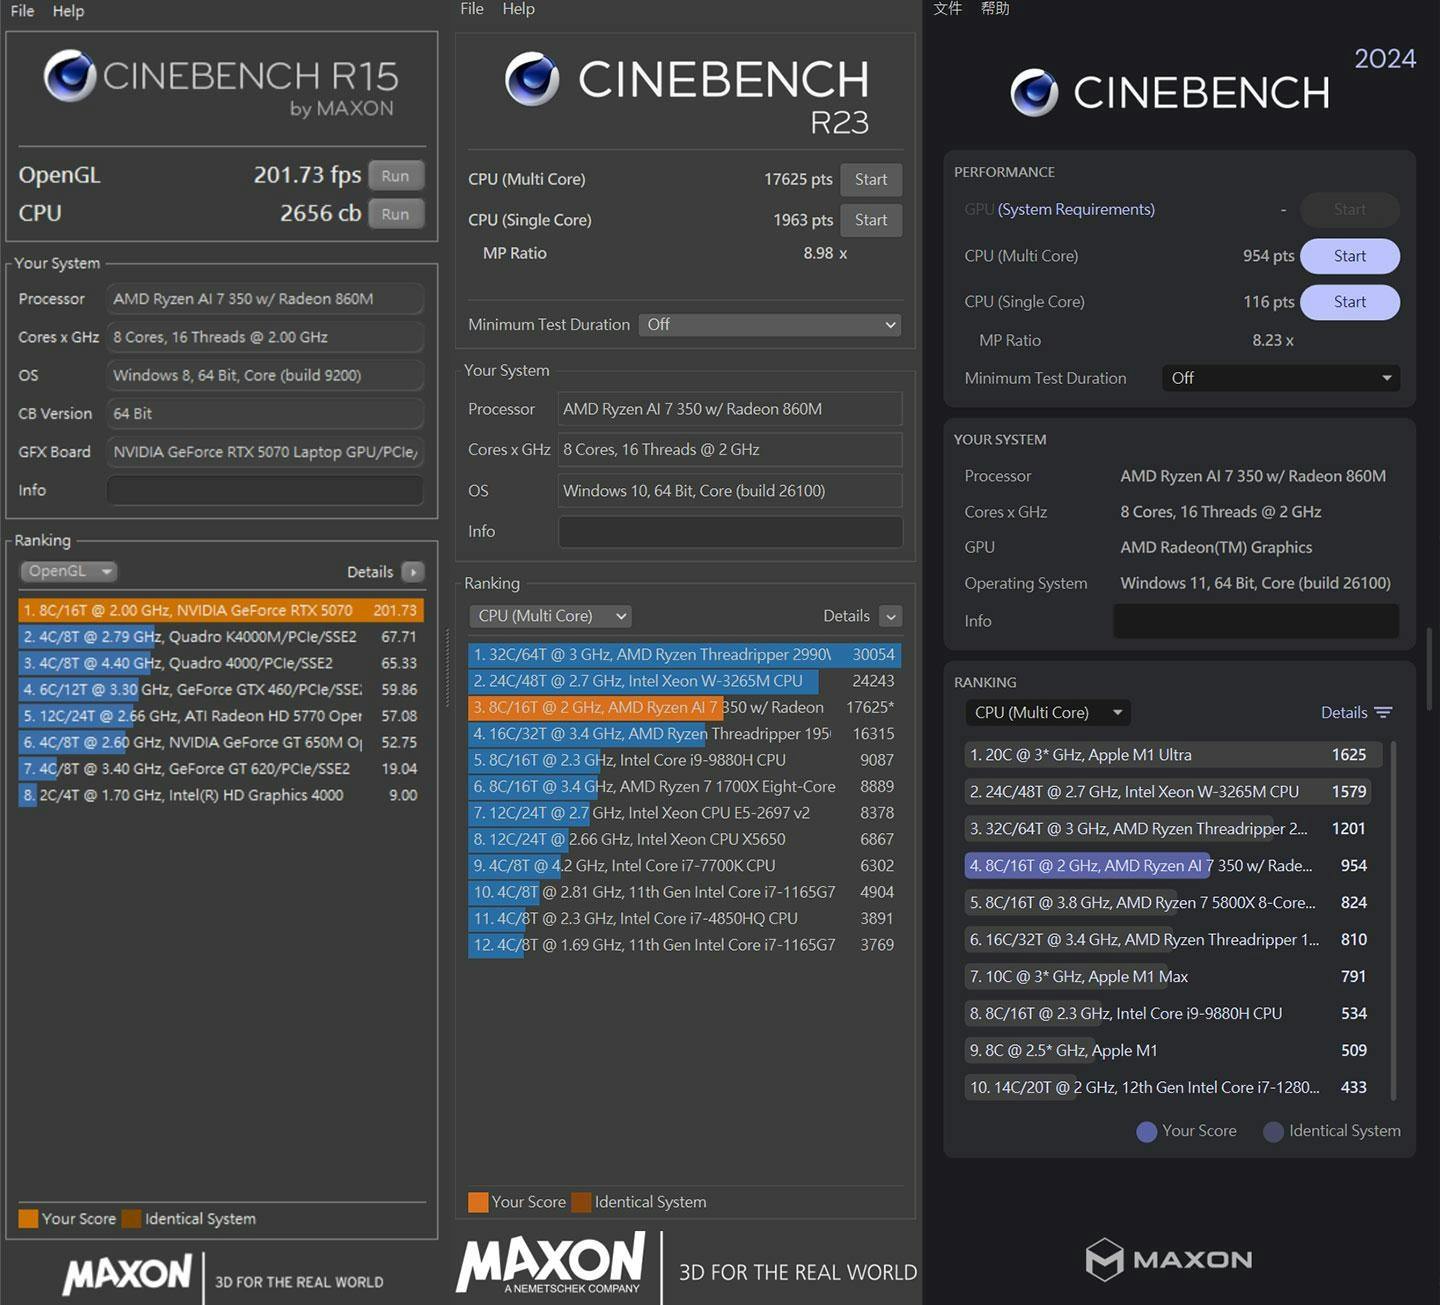Screen dimensions: 1440x1305
Task: Select R15 ranking row NVIDIA GeForce RTX 5070
Action: 221,610
